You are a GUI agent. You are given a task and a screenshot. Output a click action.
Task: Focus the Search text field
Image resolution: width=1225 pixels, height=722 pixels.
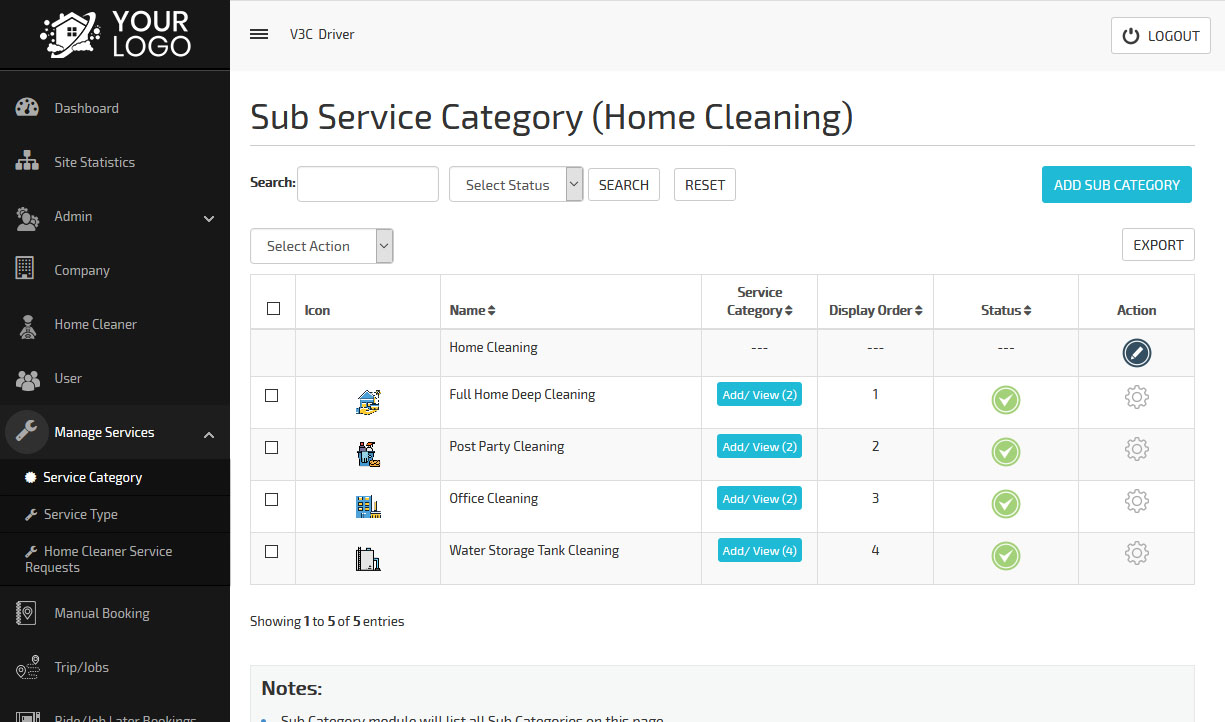(368, 184)
